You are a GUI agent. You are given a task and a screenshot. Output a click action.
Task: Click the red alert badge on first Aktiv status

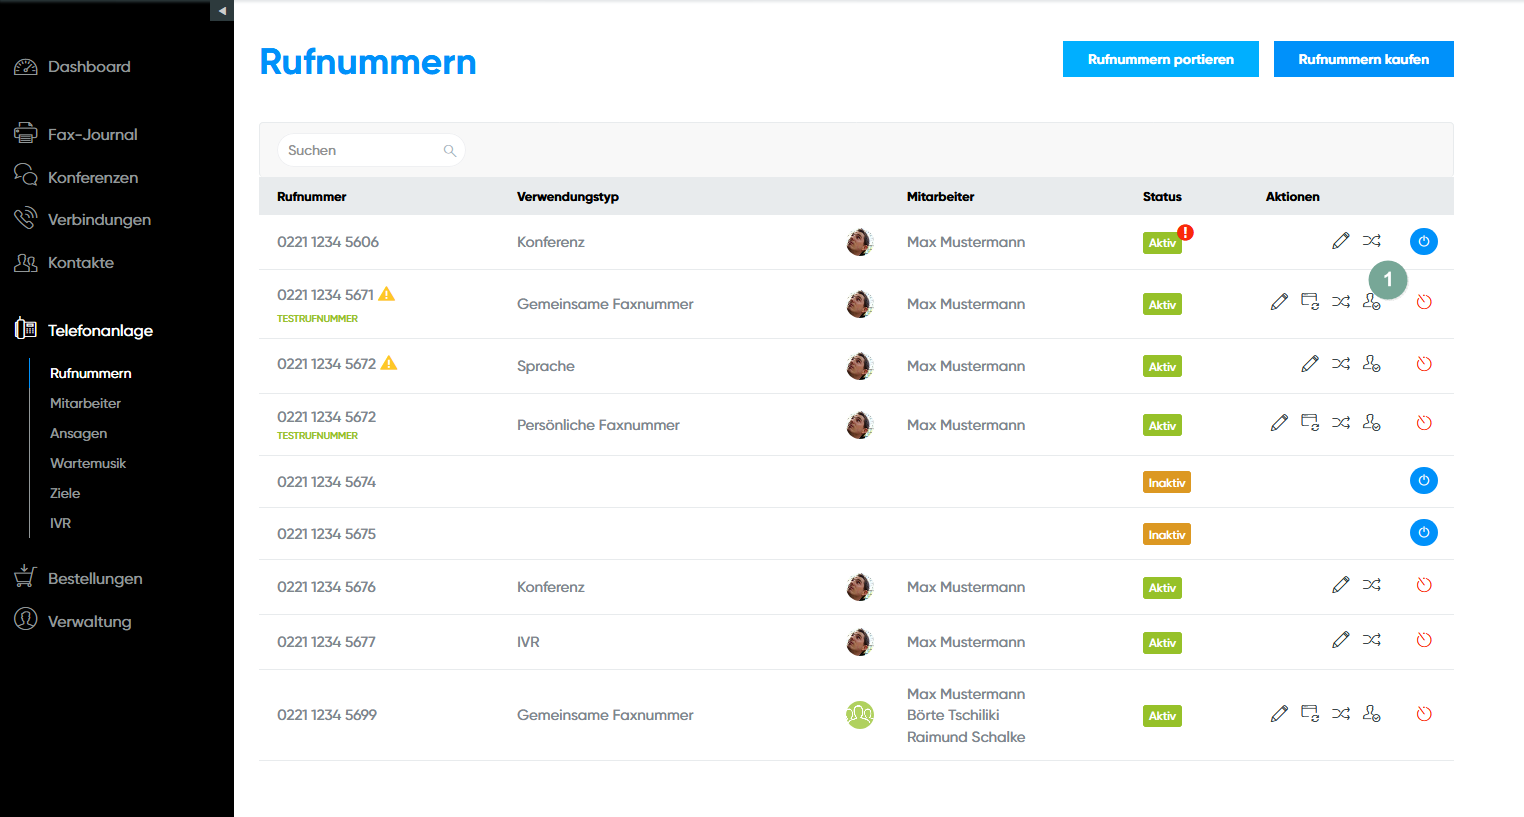(1185, 232)
